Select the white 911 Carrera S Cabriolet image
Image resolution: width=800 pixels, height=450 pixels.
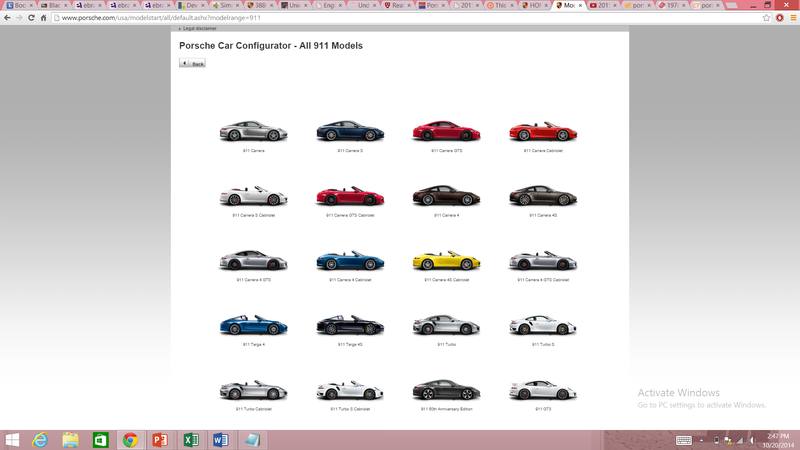(x=254, y=196)
